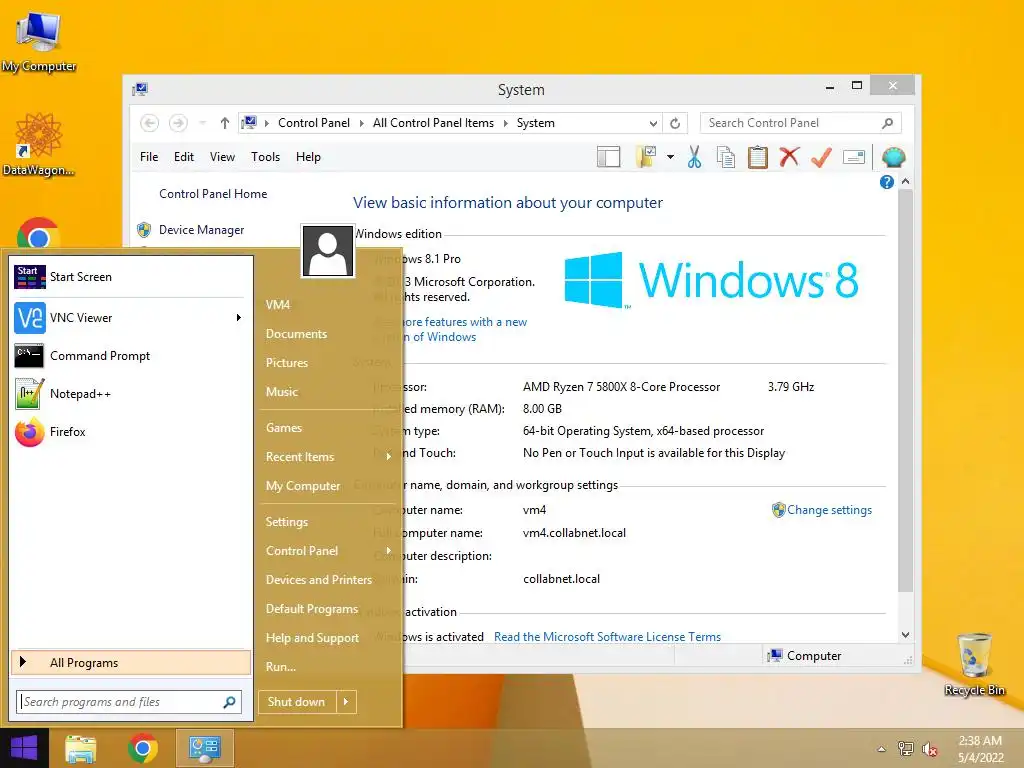Click the muted volume tray icon
The height and width of the screenshot is (768, 1024).
point(930,748)
